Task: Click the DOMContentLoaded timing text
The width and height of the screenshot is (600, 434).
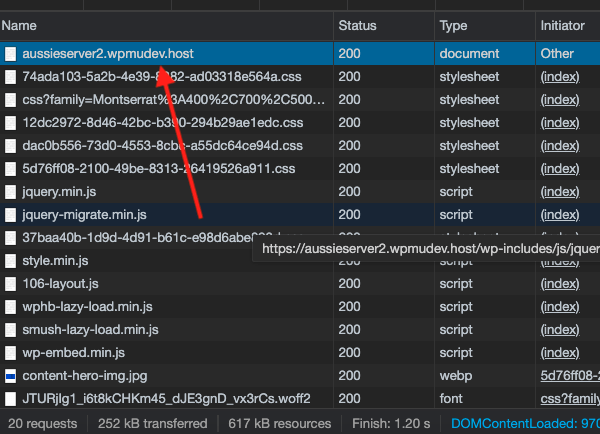Action: (x=525, y=424)
